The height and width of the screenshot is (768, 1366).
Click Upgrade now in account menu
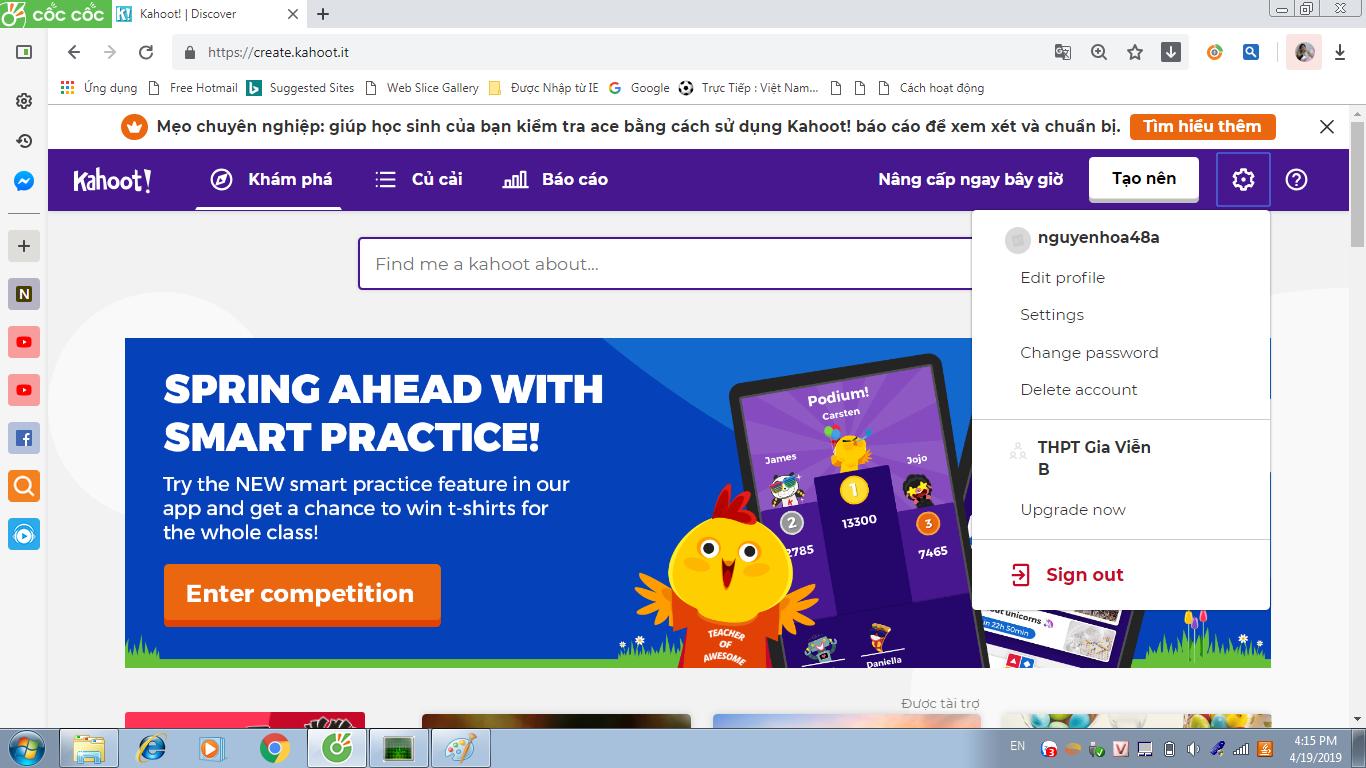(x=1073, y=509)
